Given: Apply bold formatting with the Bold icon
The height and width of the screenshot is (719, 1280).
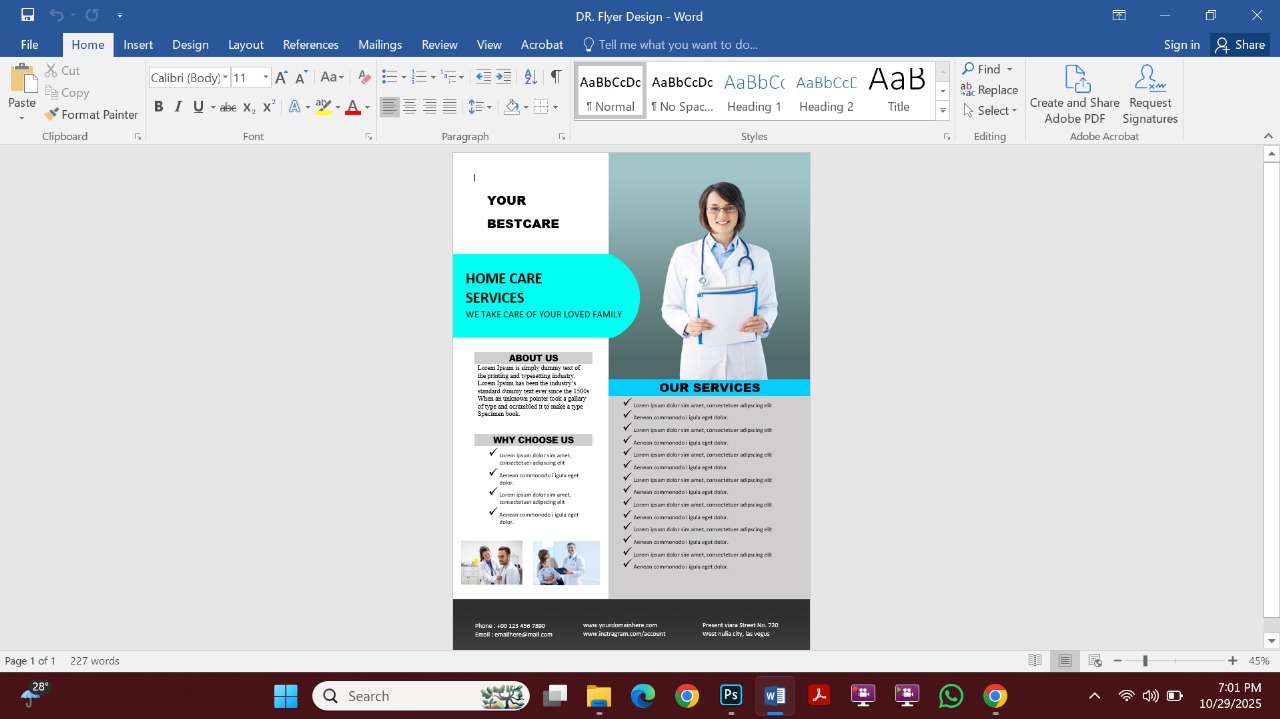Looking at the screenshot, I should point(159,106).
